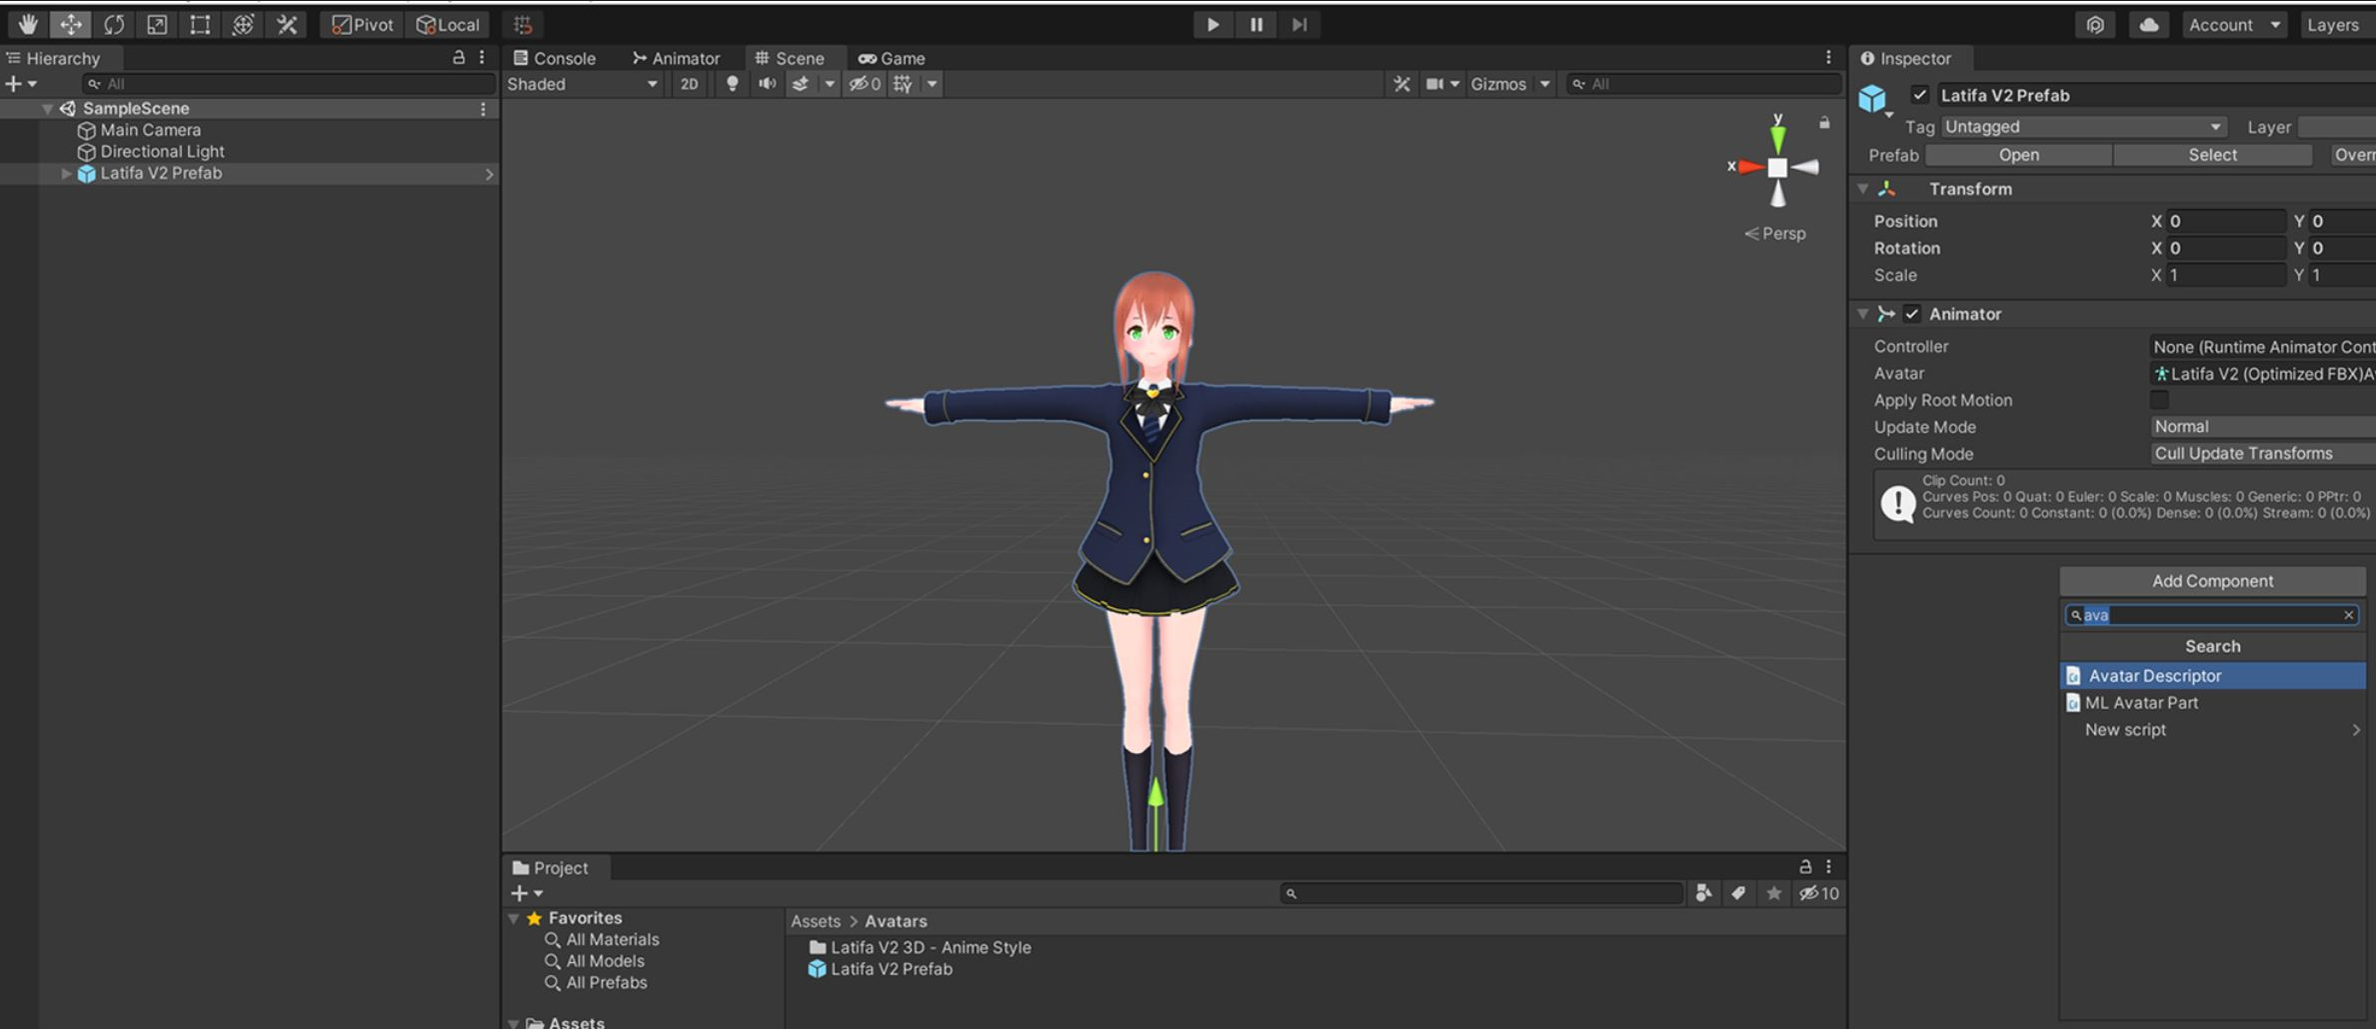Clear the component search text
Image resolution: width=2376 pixels, height=1029 pixels.
coord(2348,615)
